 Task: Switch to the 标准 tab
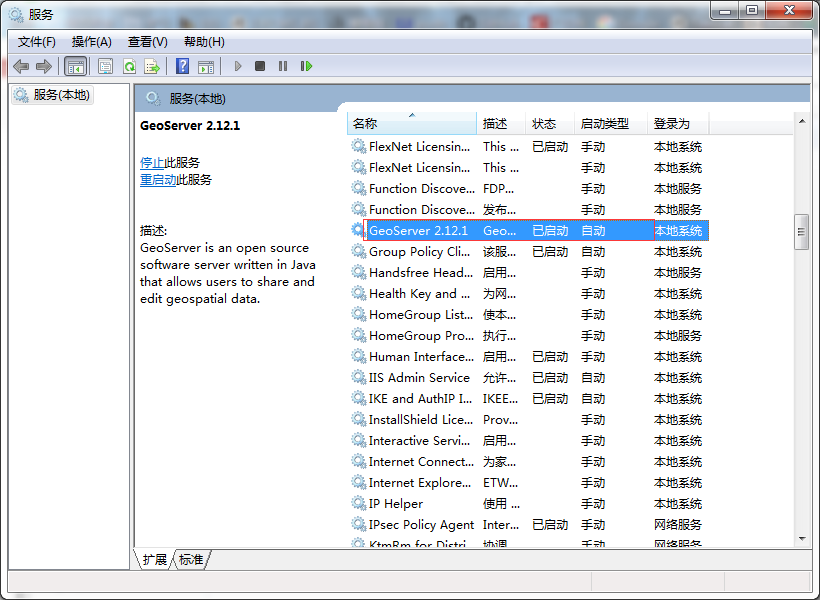pyautogui.click(x=191, y=560)
